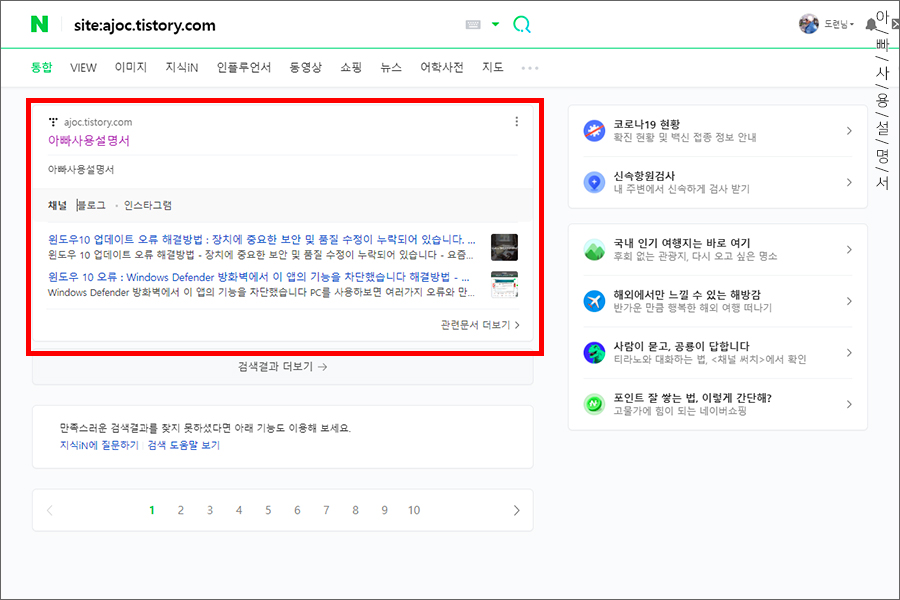Viewport: 900px width, 600px height.
Task: Open the Windows Defender 방화벽 article link
Action: point(259,277)
